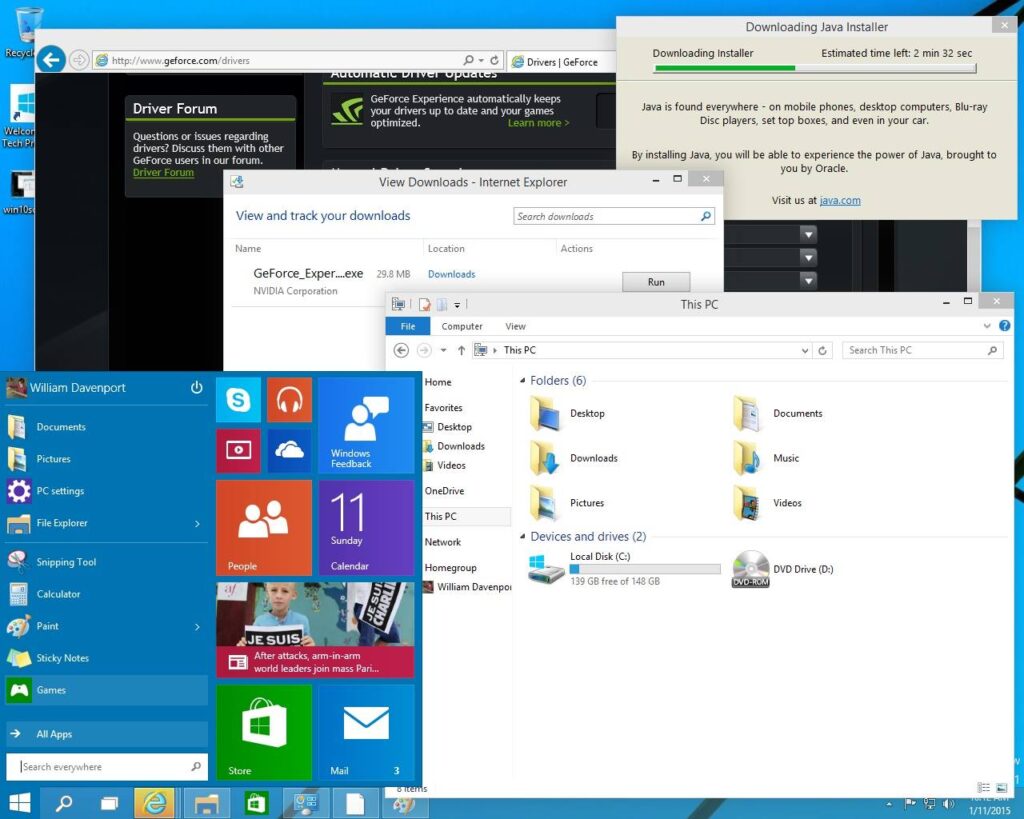Open File Explorer from taskbar
Screen dimensions: 1024x819
click(206, 803)
